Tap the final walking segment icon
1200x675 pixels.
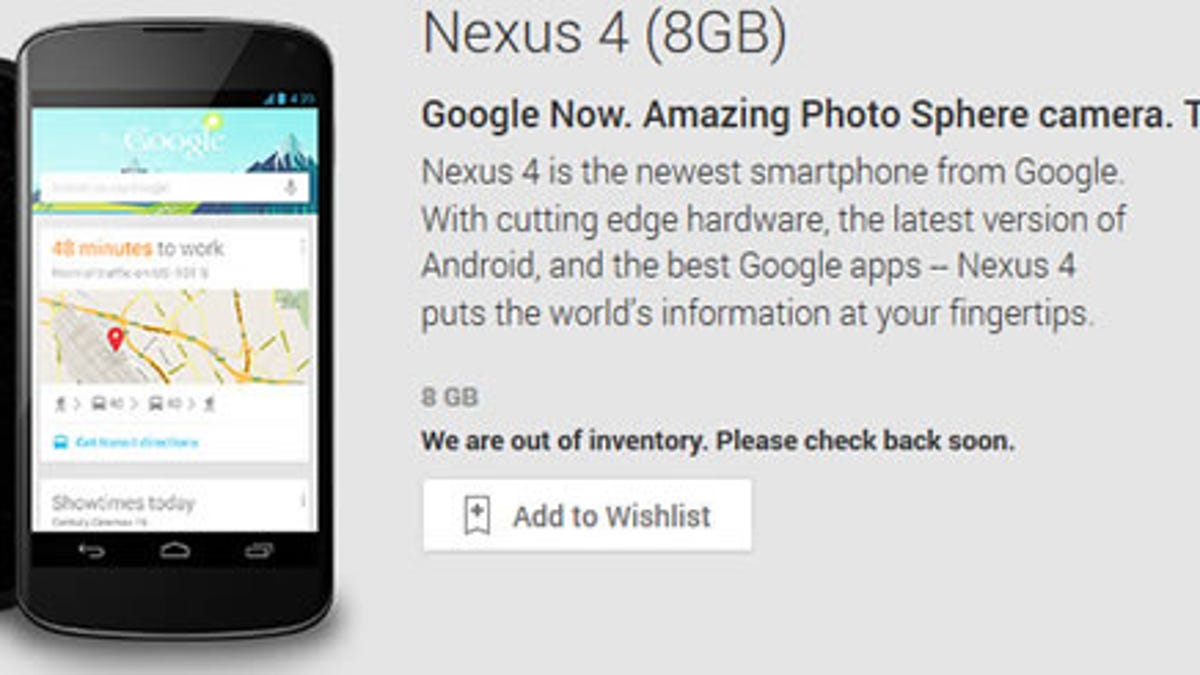tap(210, 403)
